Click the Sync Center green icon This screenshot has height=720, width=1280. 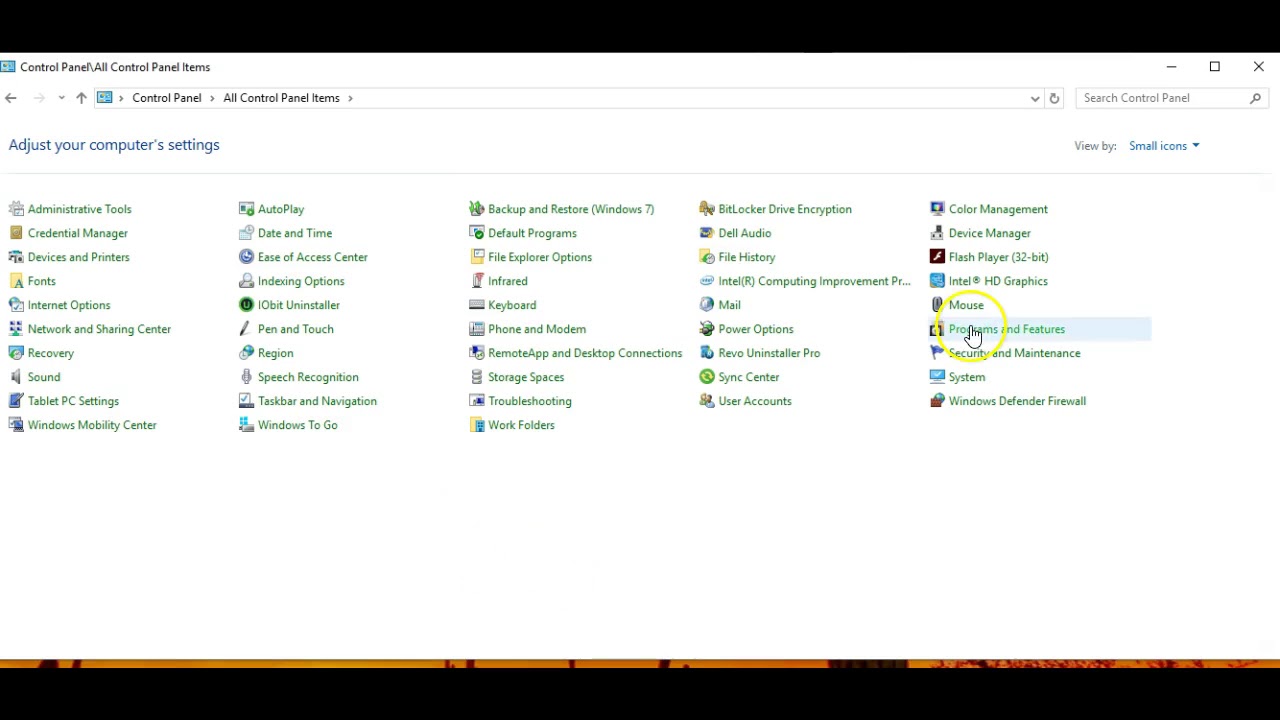point(707,377)
